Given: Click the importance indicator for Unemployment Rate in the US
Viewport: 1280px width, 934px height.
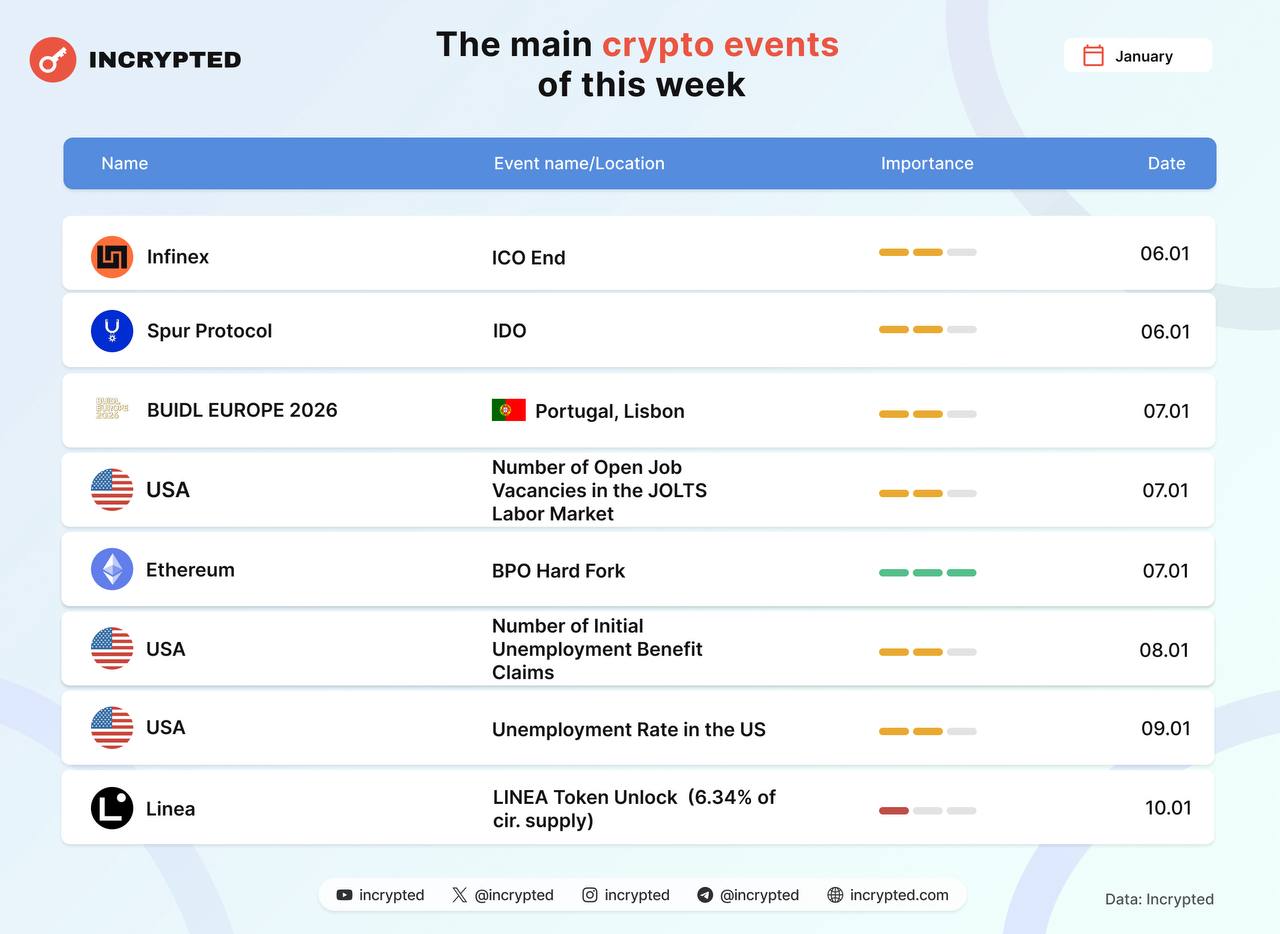Looking at the screenshot, I should tap(928, 731).
